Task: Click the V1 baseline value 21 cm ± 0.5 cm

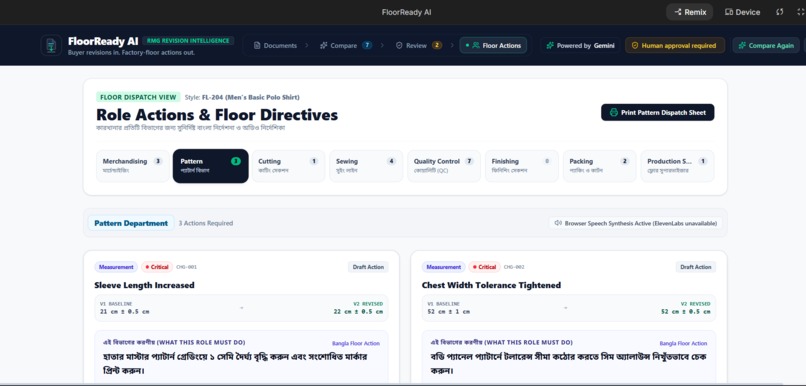Action: pos(125,311)
